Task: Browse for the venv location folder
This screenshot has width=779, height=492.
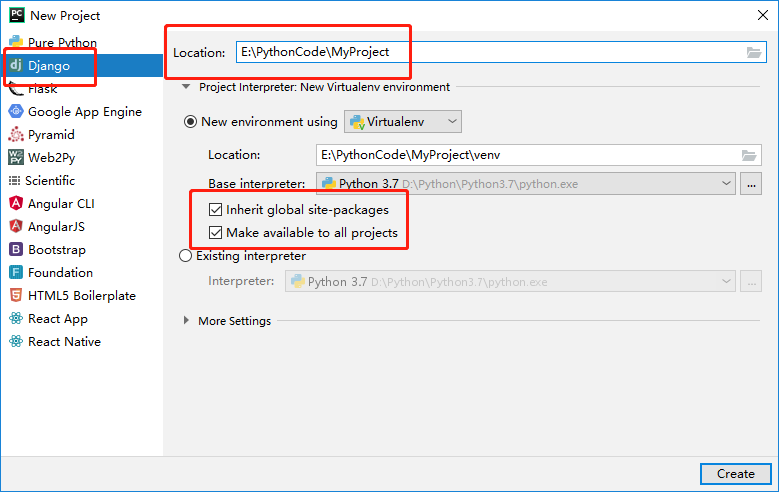Action: point(749,155)
